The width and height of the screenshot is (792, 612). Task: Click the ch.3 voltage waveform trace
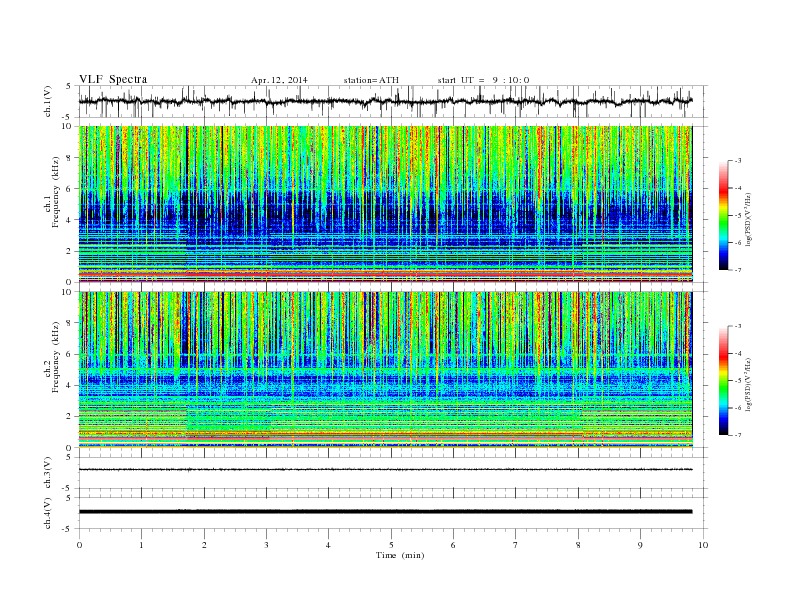click(385, 470)
